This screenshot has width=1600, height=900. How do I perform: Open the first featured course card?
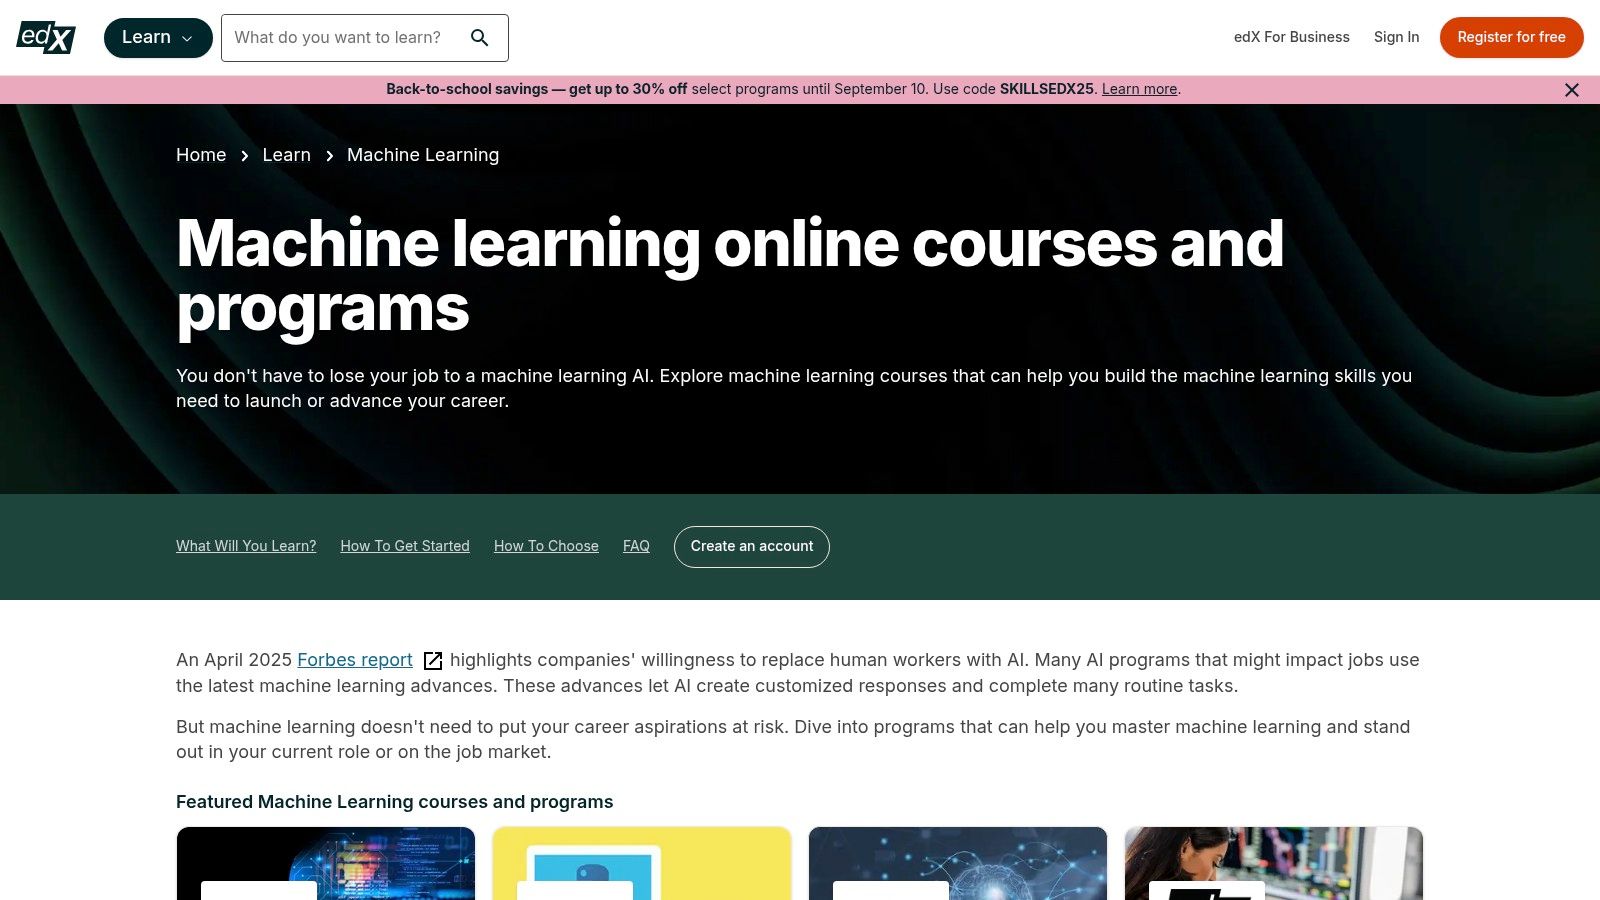[x=325, y=863]
